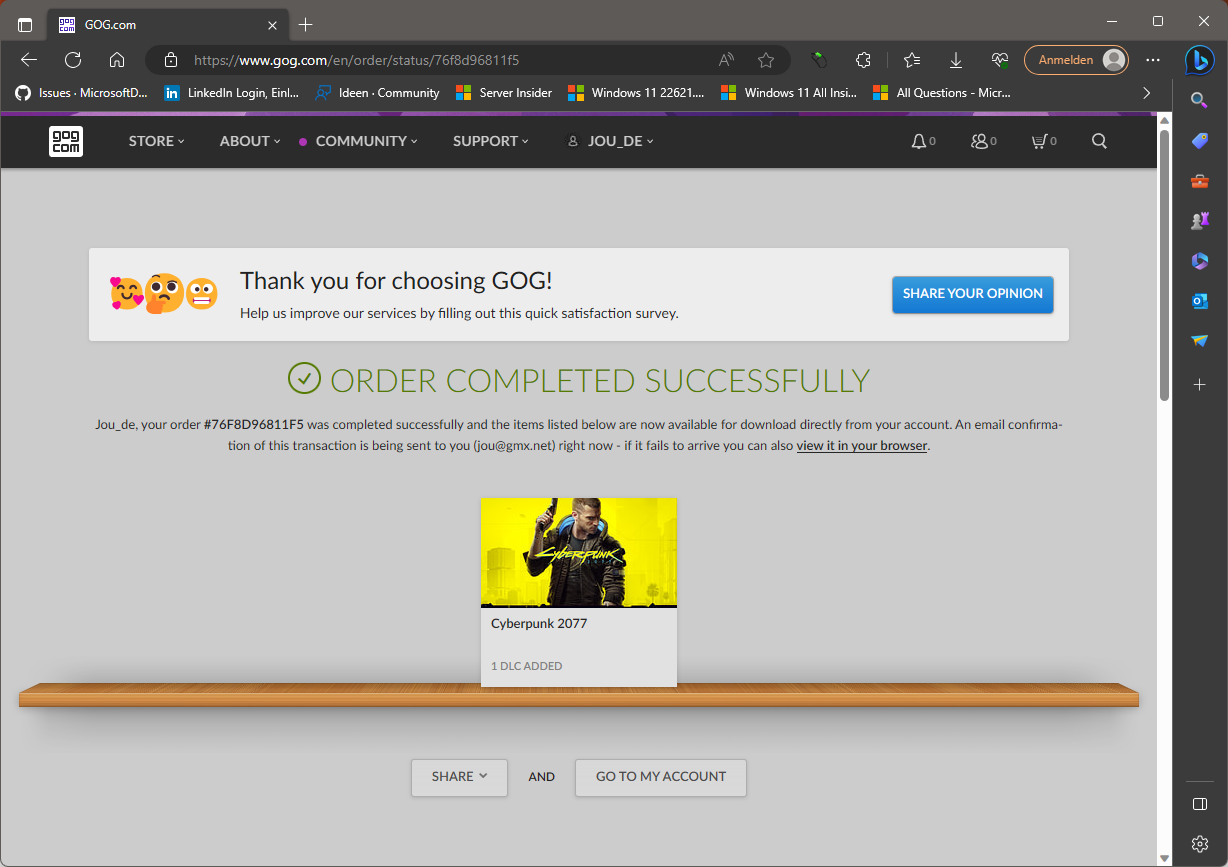Click SHARE YOUR OPINION button
The image size is (1228, 867).
(x=972, y=294)
